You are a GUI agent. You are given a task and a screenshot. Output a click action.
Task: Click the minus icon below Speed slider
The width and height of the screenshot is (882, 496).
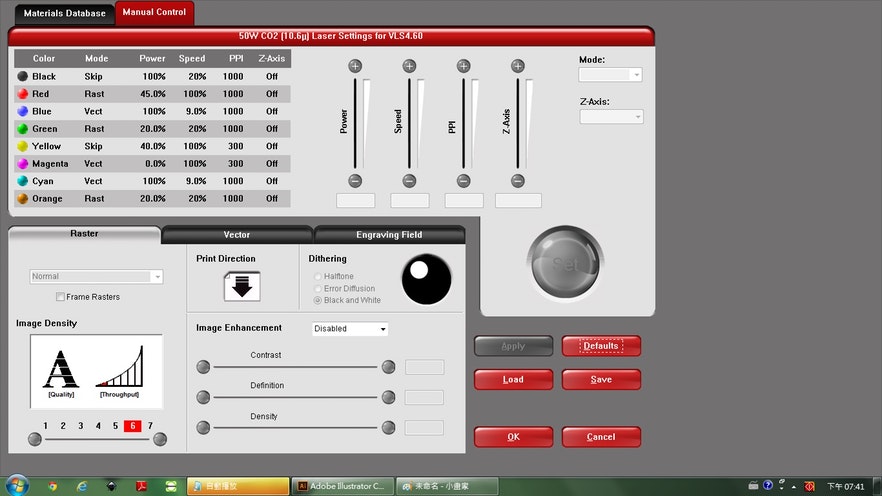(409, 181)
